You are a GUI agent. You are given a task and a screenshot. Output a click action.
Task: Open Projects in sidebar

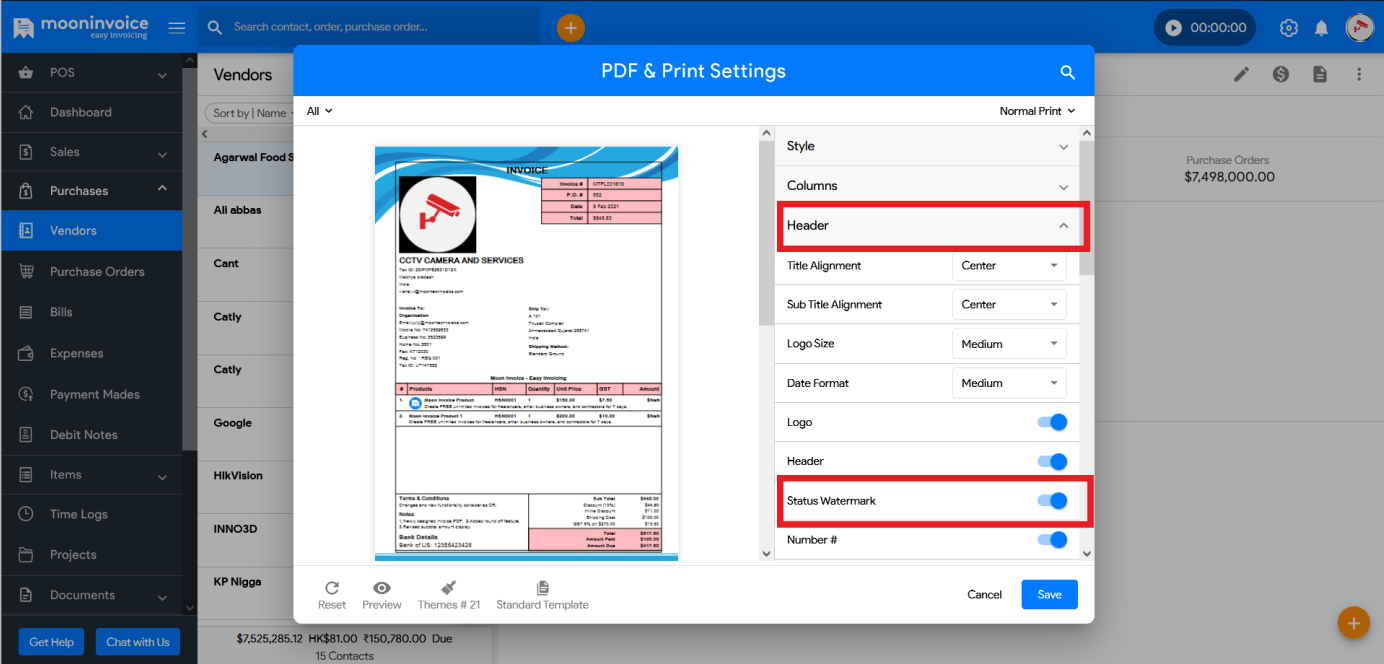(91, 554)
